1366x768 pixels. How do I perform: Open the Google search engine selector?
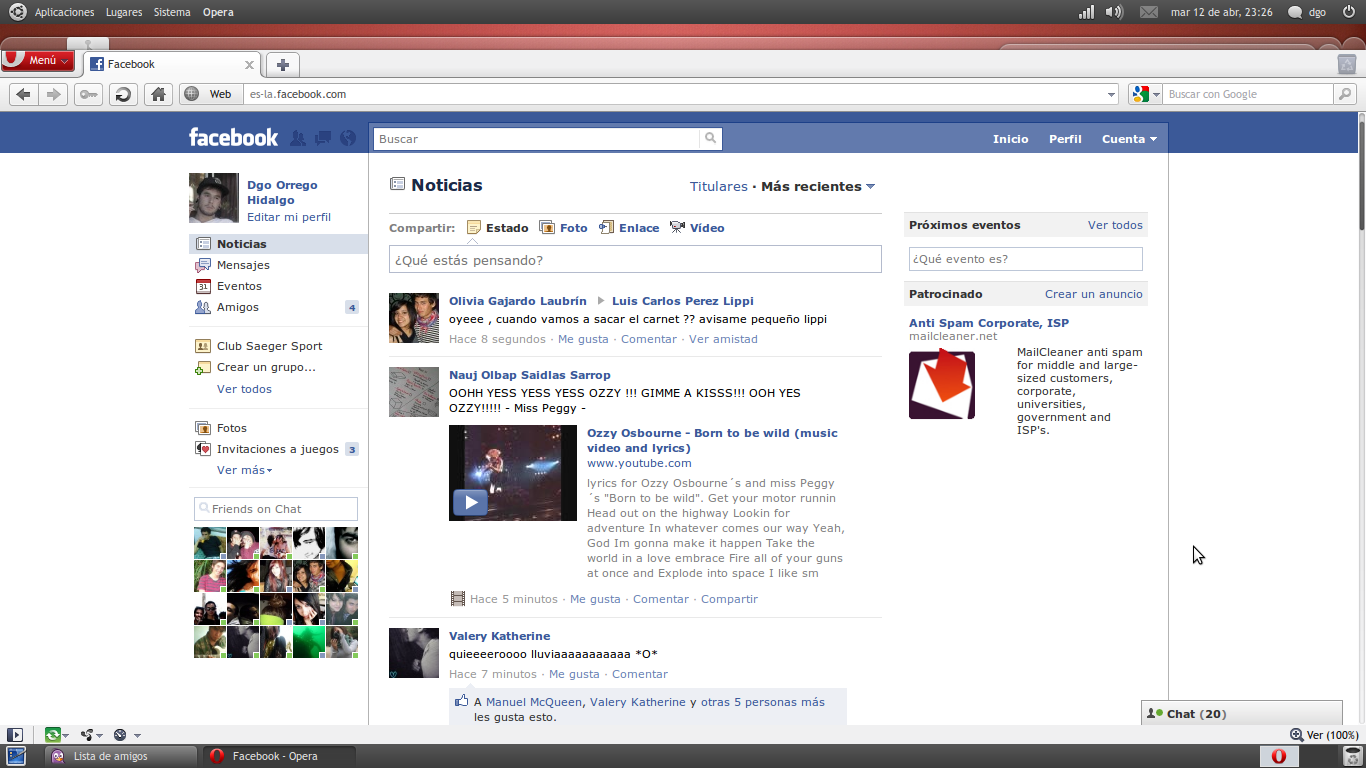click(x=1146, y=94)
